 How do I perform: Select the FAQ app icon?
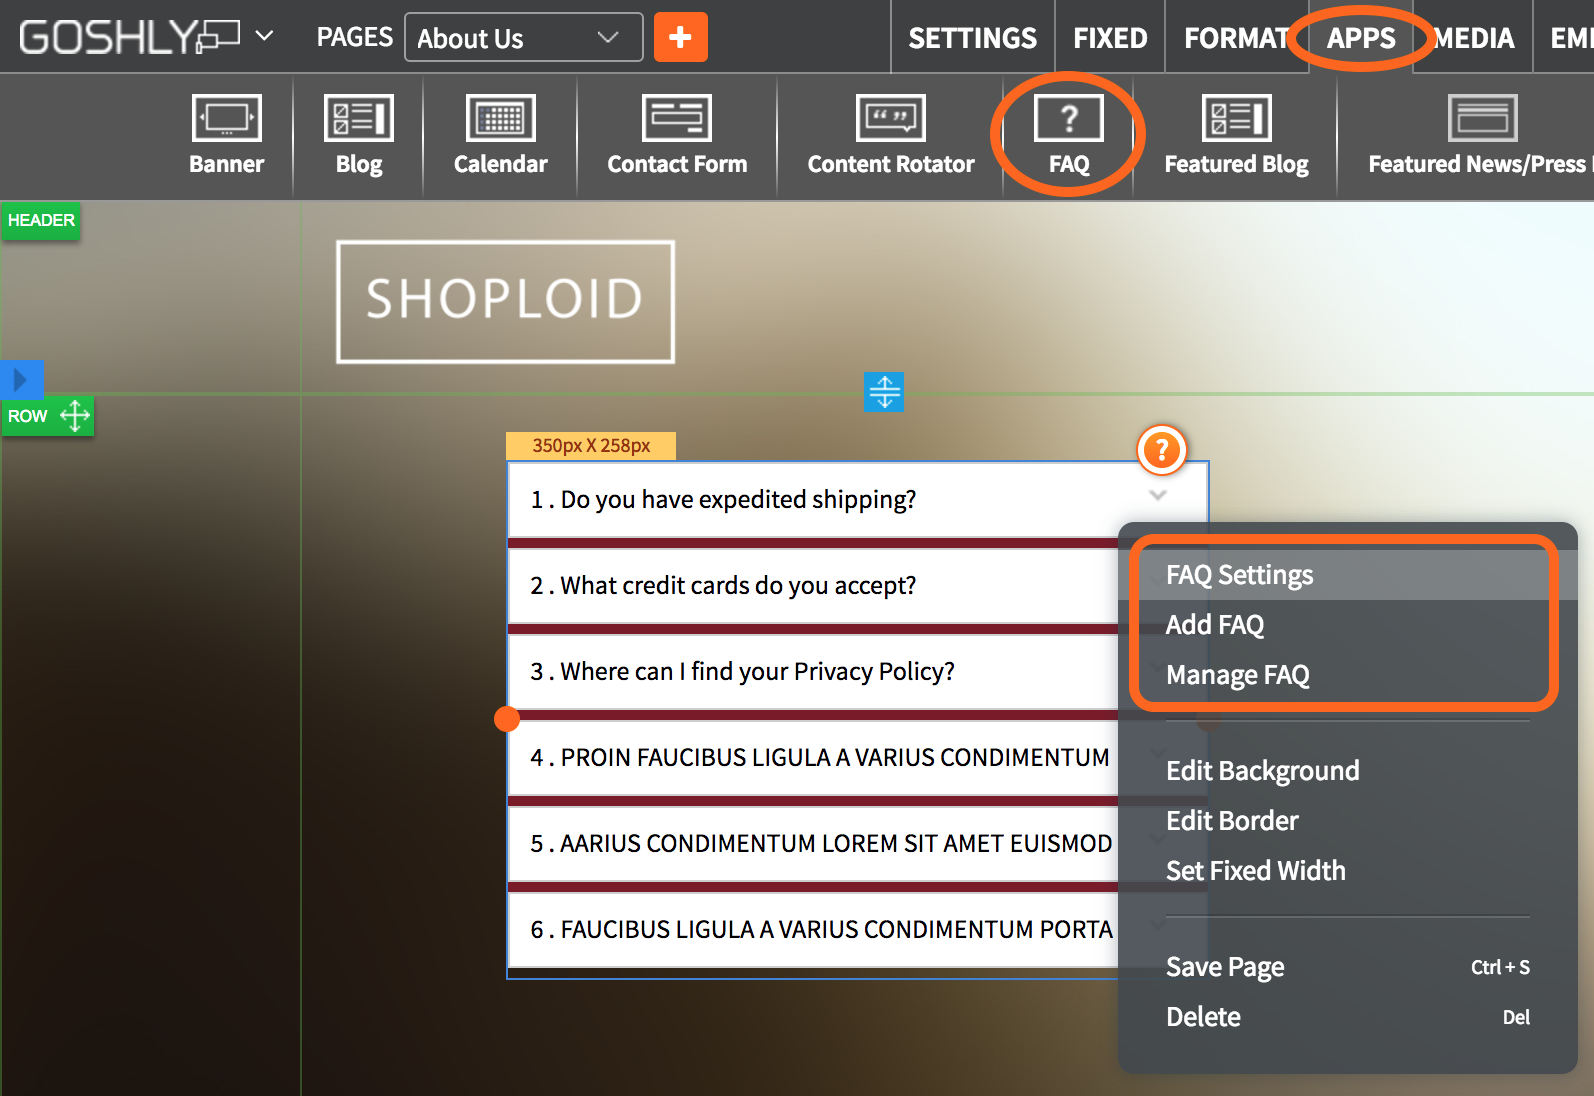pos(1069,136)
